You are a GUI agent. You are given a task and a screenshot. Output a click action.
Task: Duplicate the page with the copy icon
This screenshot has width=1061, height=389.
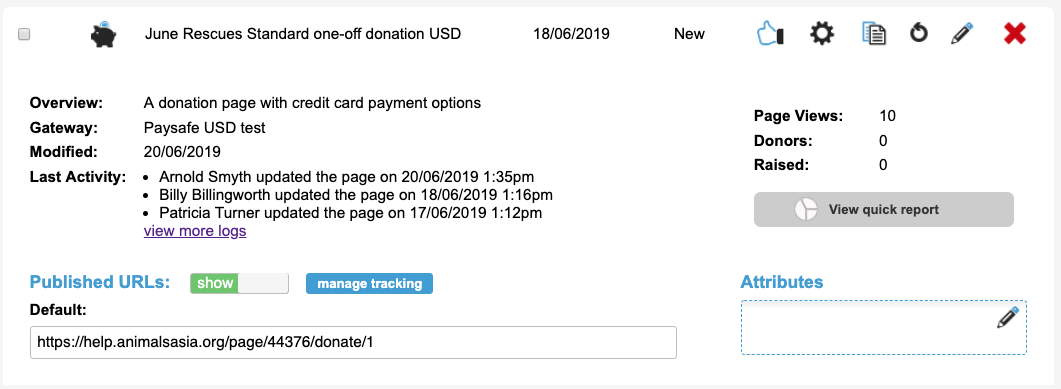coord(874,34)
